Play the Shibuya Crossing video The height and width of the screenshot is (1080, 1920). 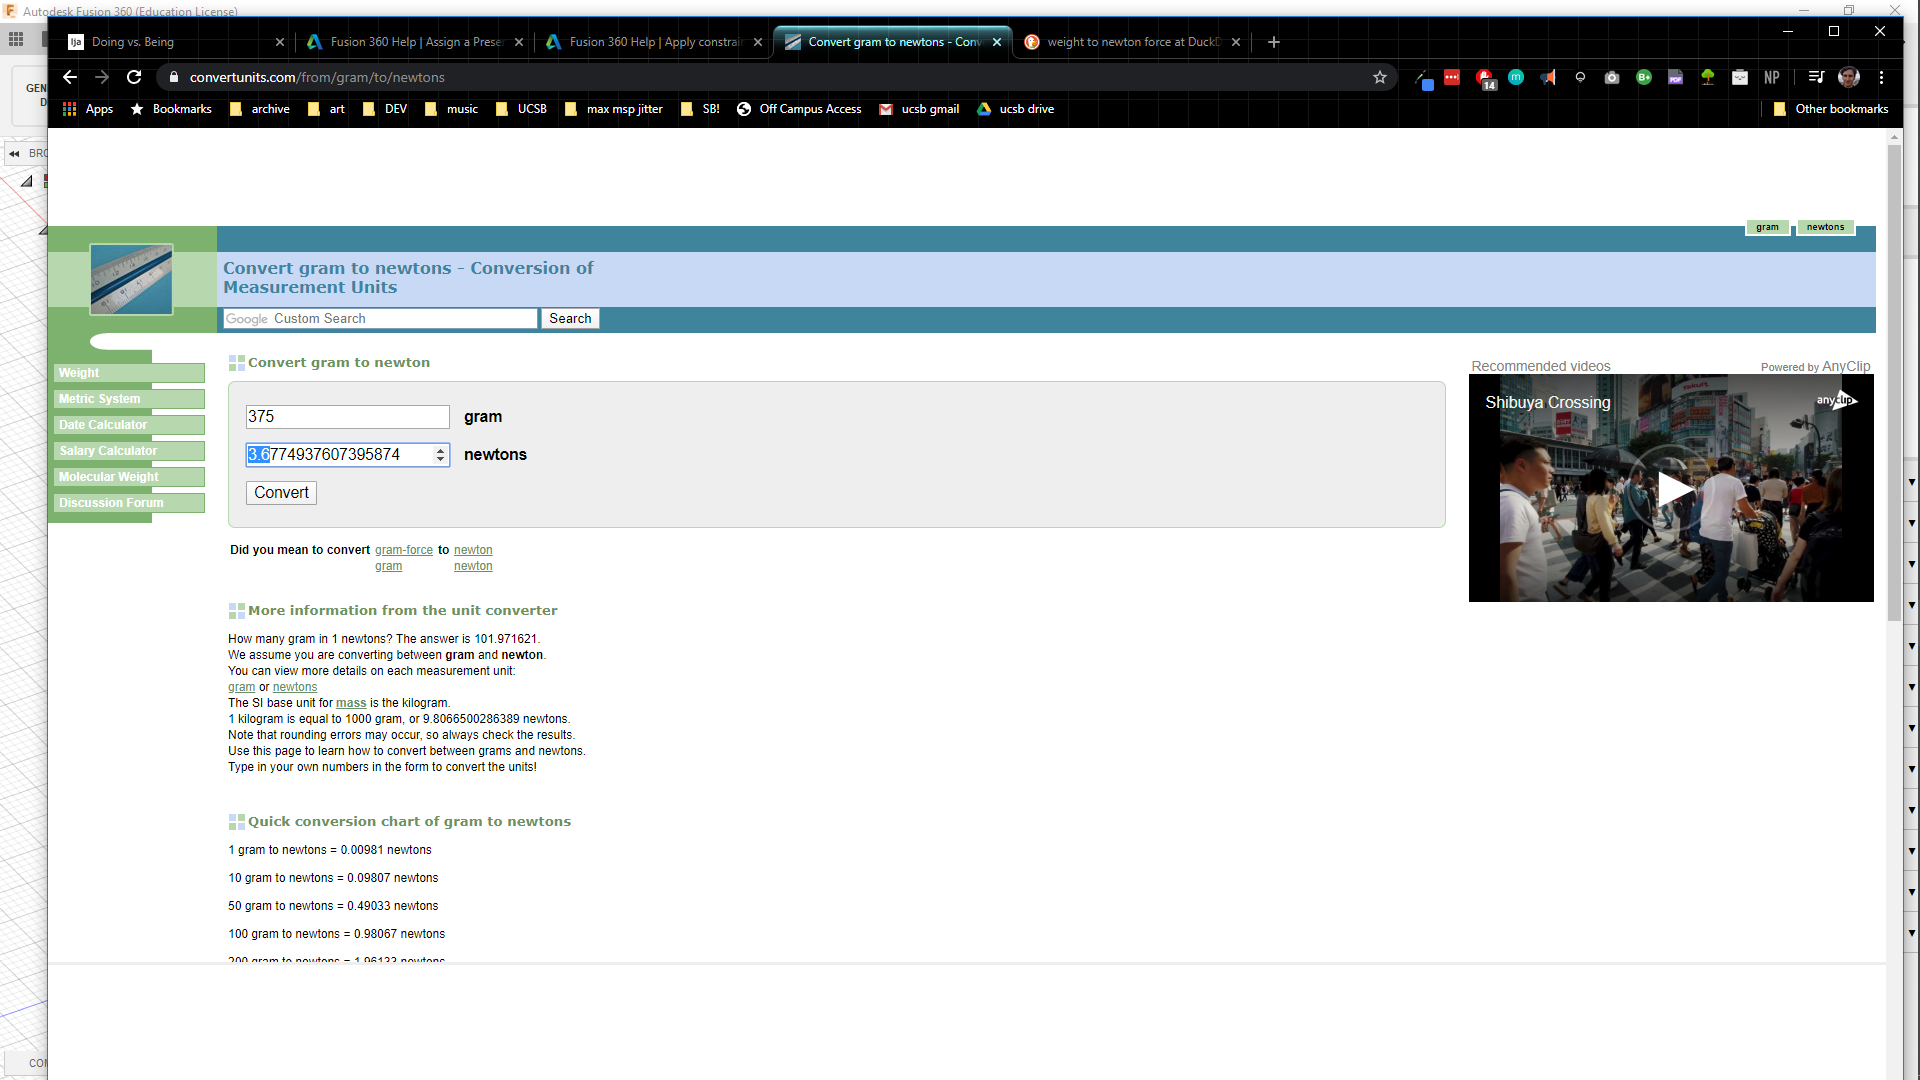[x=1674, y=489]
